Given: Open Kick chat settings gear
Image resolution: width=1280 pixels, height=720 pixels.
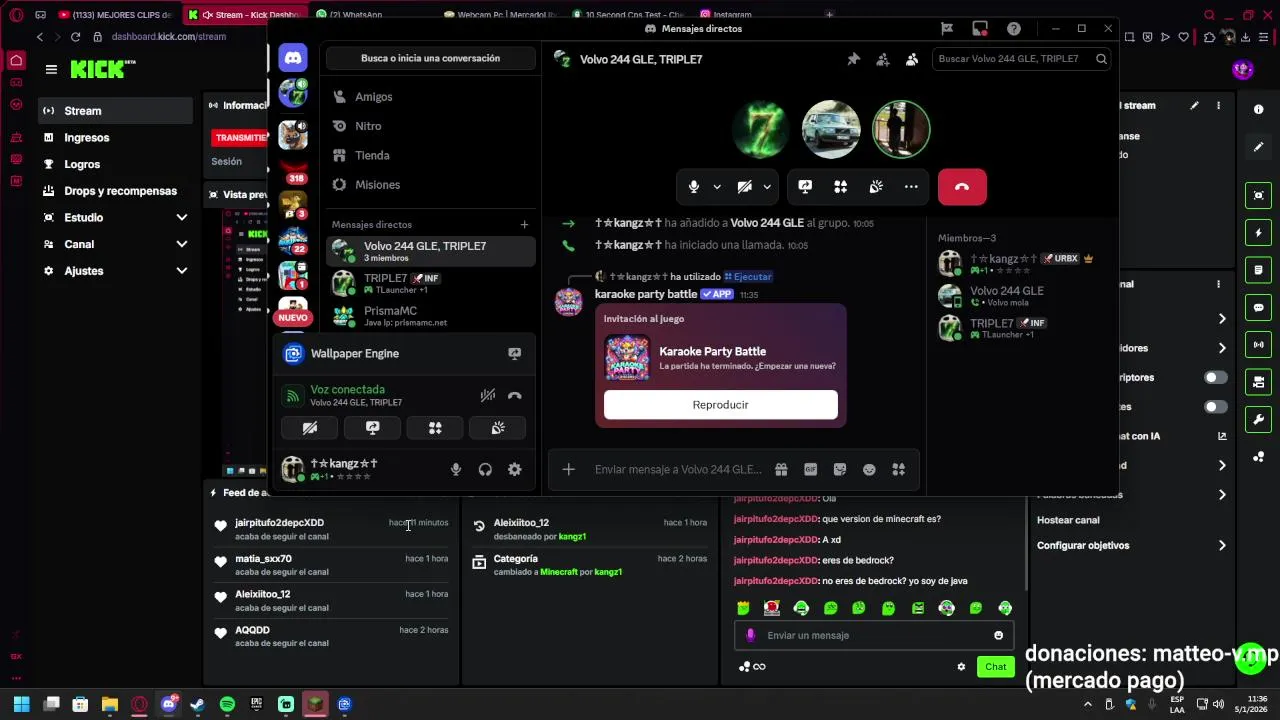Looking at the screenshot, I should click(x=961, y=667).
